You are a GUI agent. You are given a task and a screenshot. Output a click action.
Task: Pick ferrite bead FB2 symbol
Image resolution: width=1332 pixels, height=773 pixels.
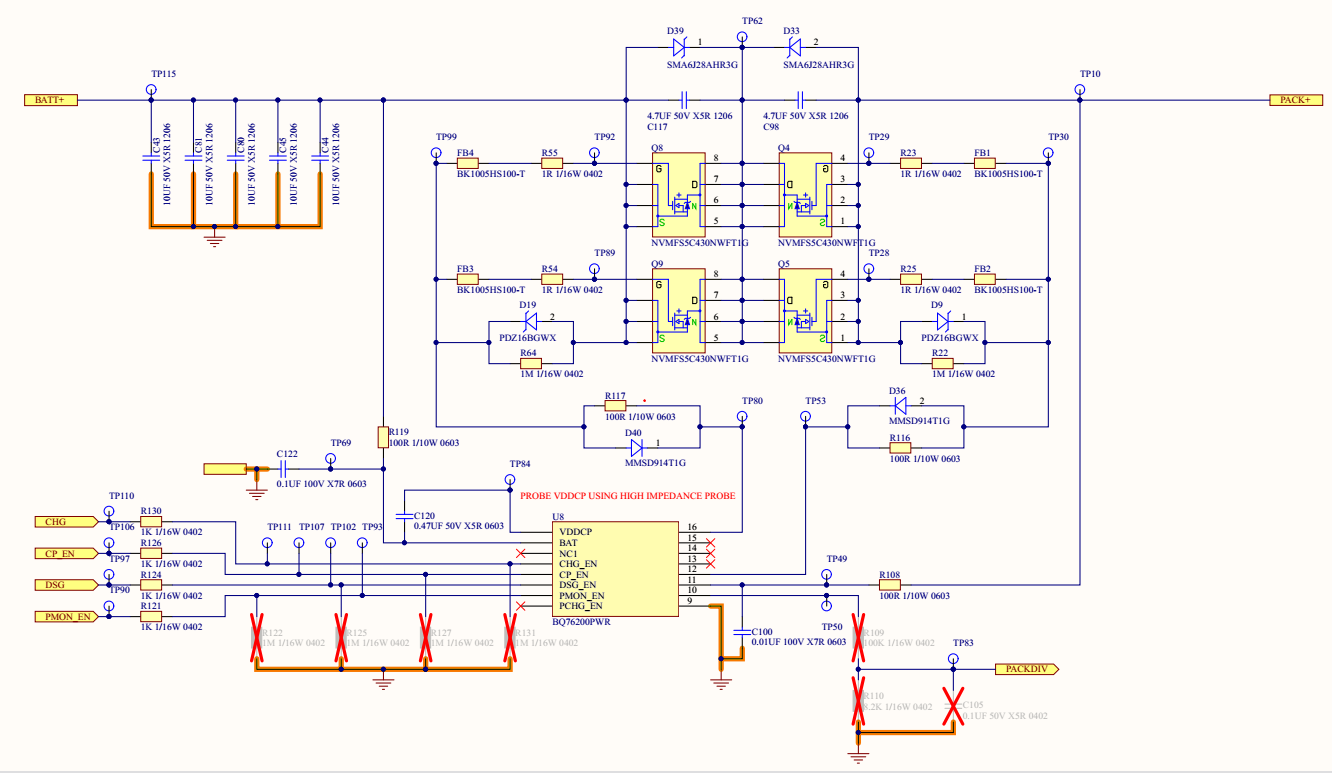(x=984, y=279)
